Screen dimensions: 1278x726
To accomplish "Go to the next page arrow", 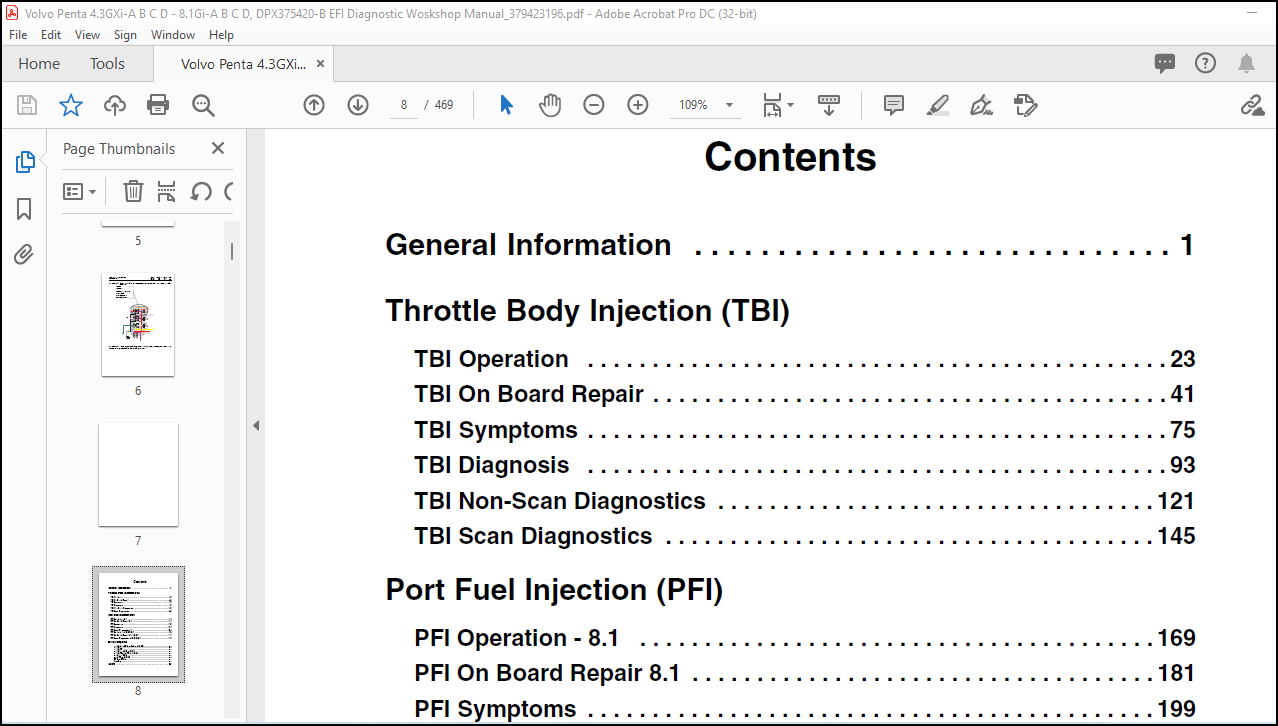I will pyautogui.click(x=358, y=105).
